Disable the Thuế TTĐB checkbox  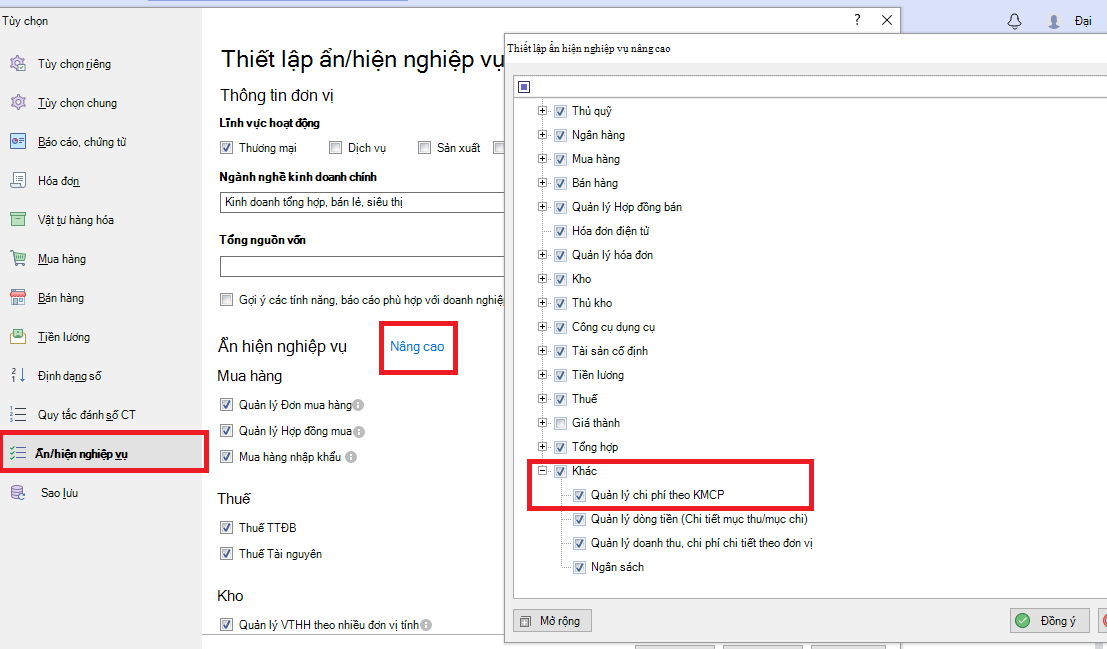coord(226,528)
